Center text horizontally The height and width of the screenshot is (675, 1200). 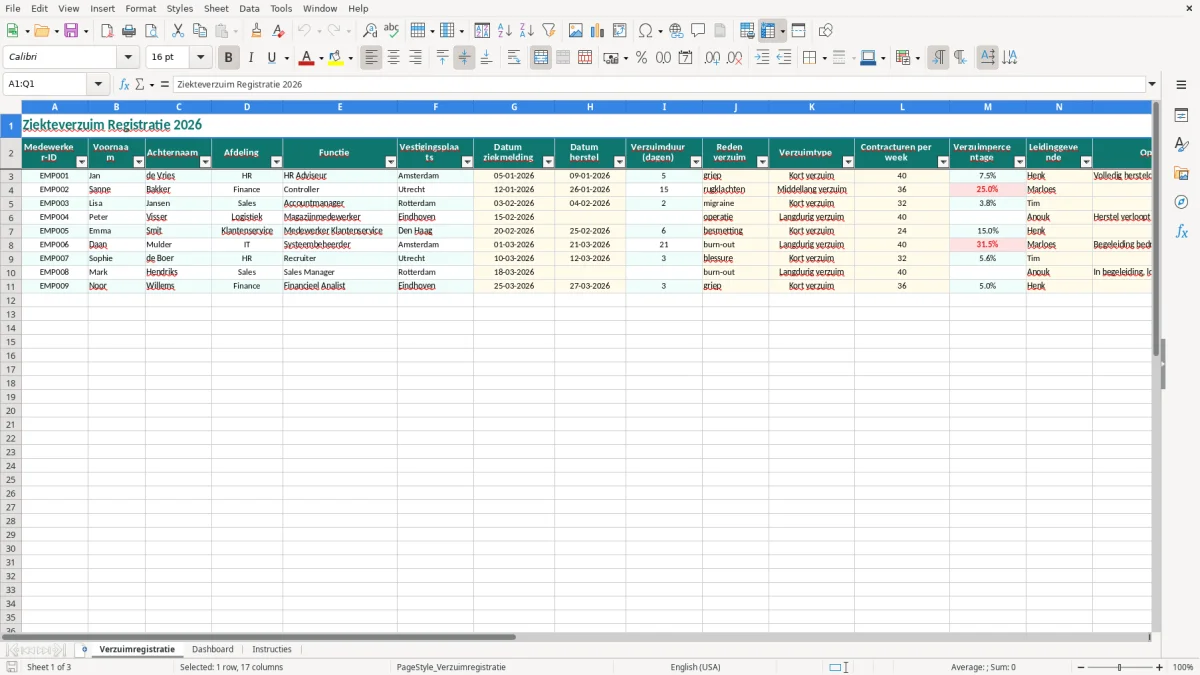394,58
